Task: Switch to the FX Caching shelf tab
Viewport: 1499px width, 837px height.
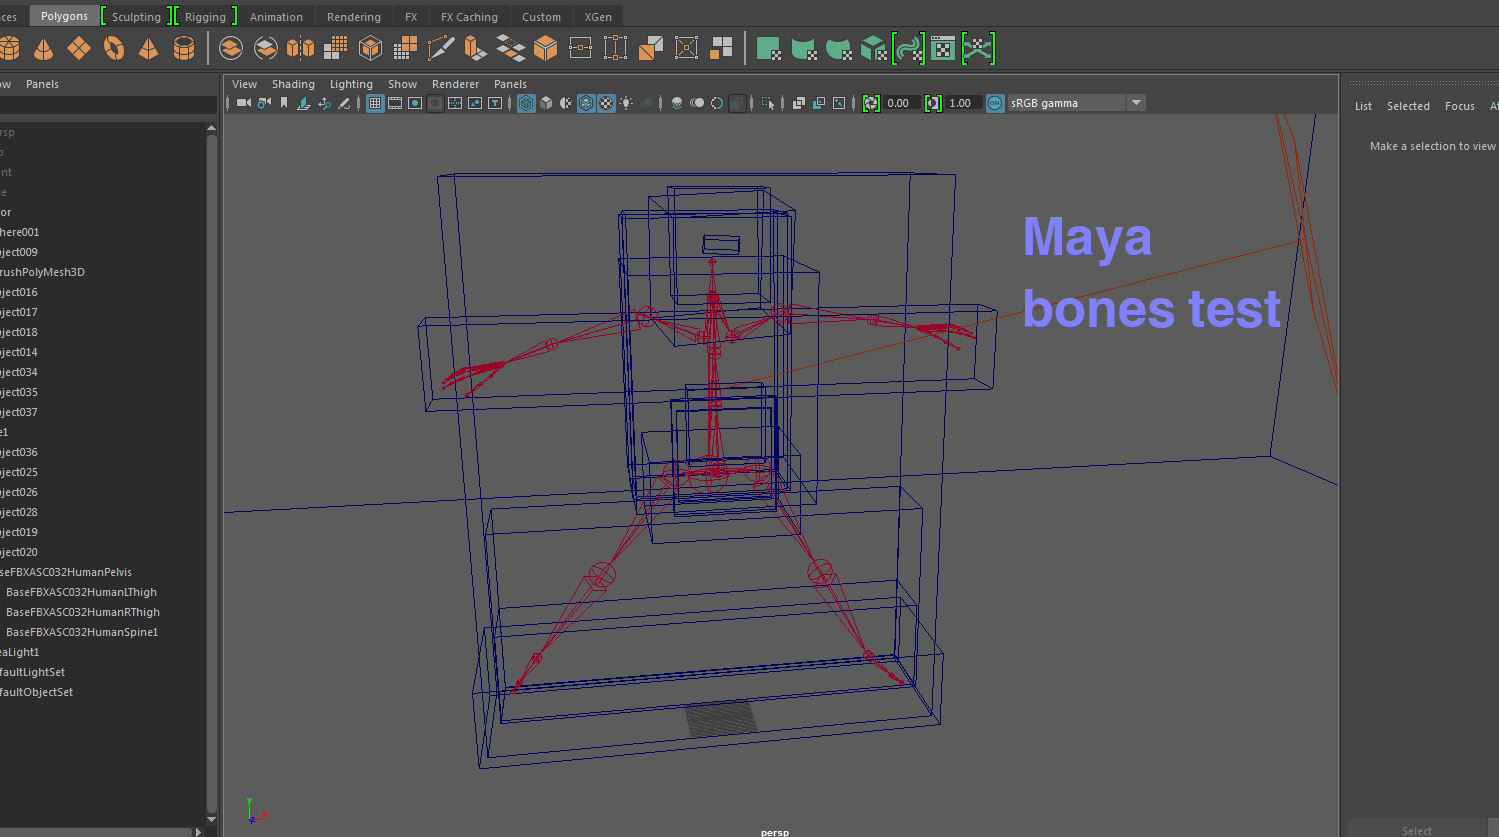Action: [469, 17]
